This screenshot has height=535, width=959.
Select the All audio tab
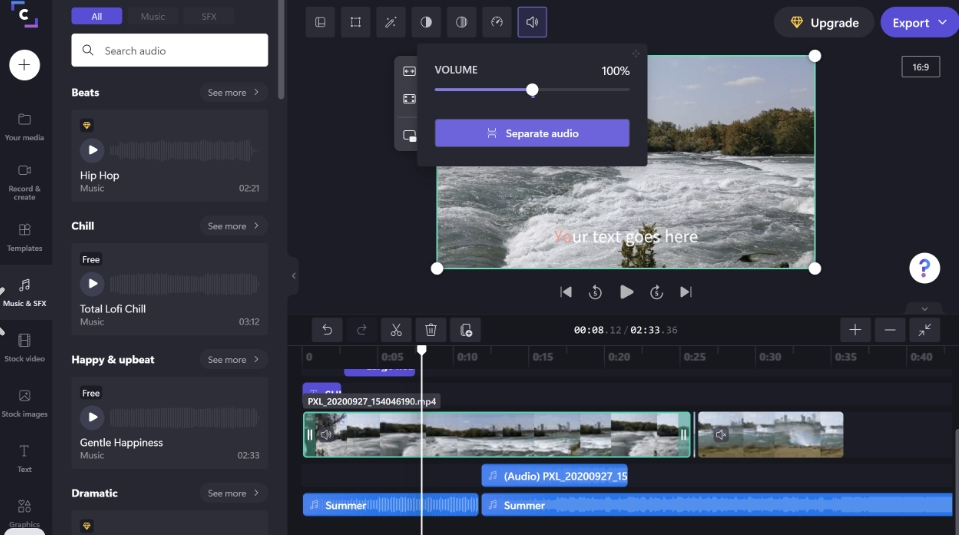[x=97, y=17]
